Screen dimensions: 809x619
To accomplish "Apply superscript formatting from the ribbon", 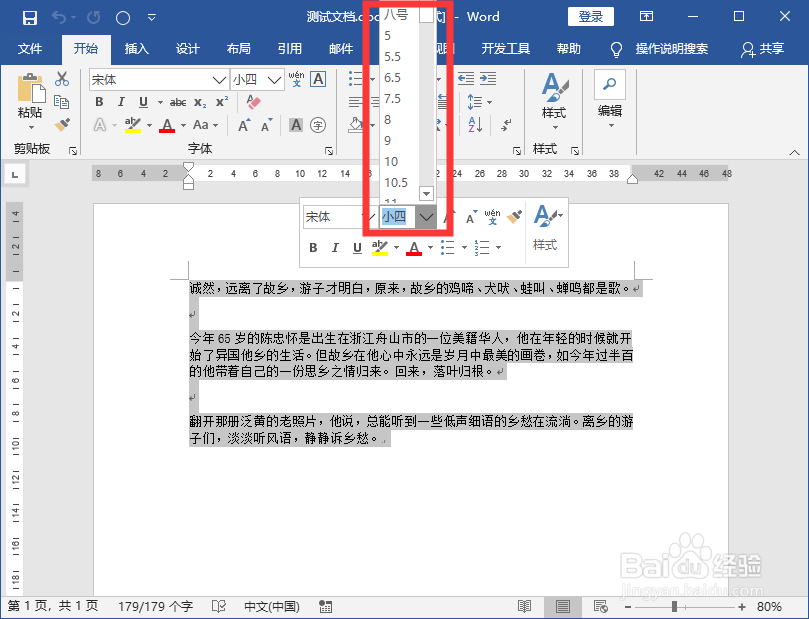I will click(221, 100).
